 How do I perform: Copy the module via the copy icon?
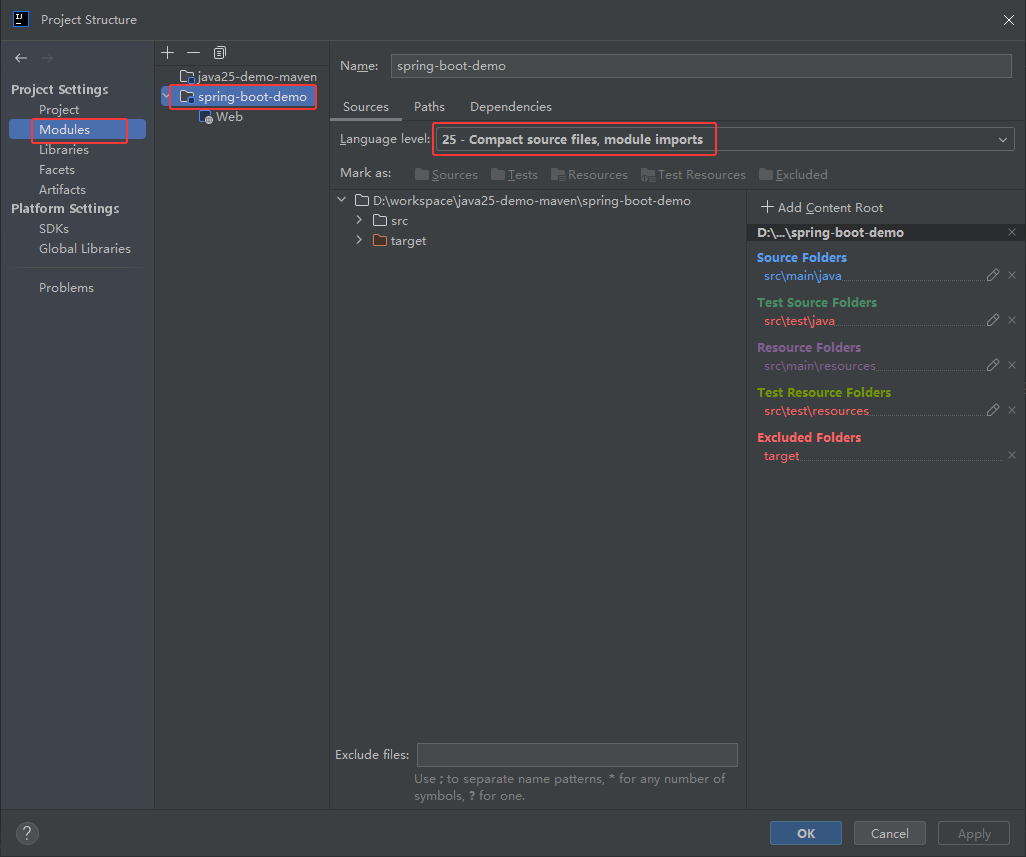point(219,52)
